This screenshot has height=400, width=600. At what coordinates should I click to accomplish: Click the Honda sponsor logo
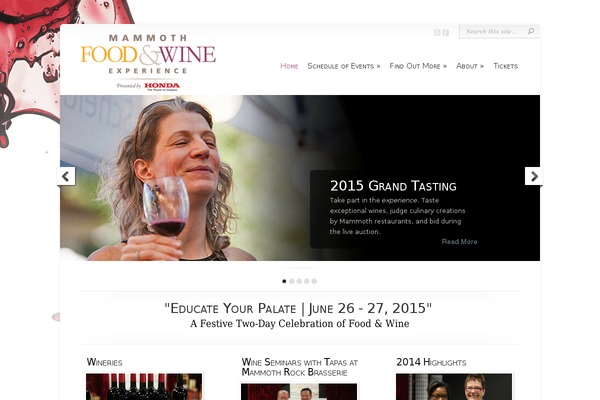162,86
